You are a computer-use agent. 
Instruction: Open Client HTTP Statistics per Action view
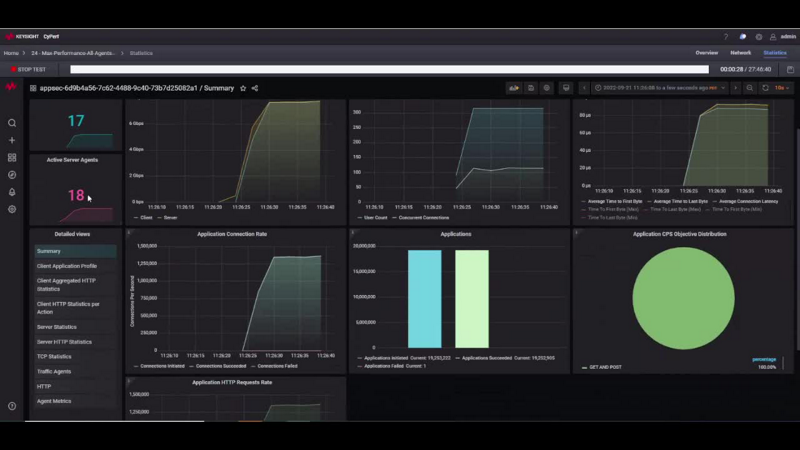(76, 308)
